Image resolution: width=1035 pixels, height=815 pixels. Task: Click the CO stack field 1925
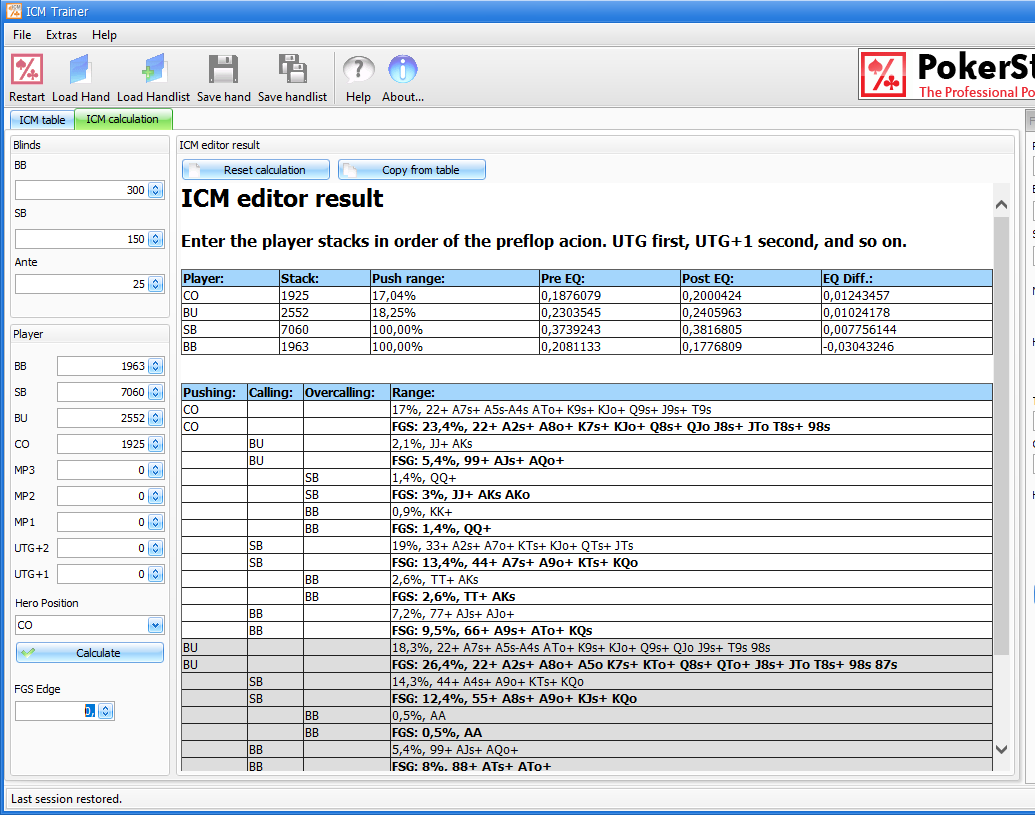pos(102,444)
